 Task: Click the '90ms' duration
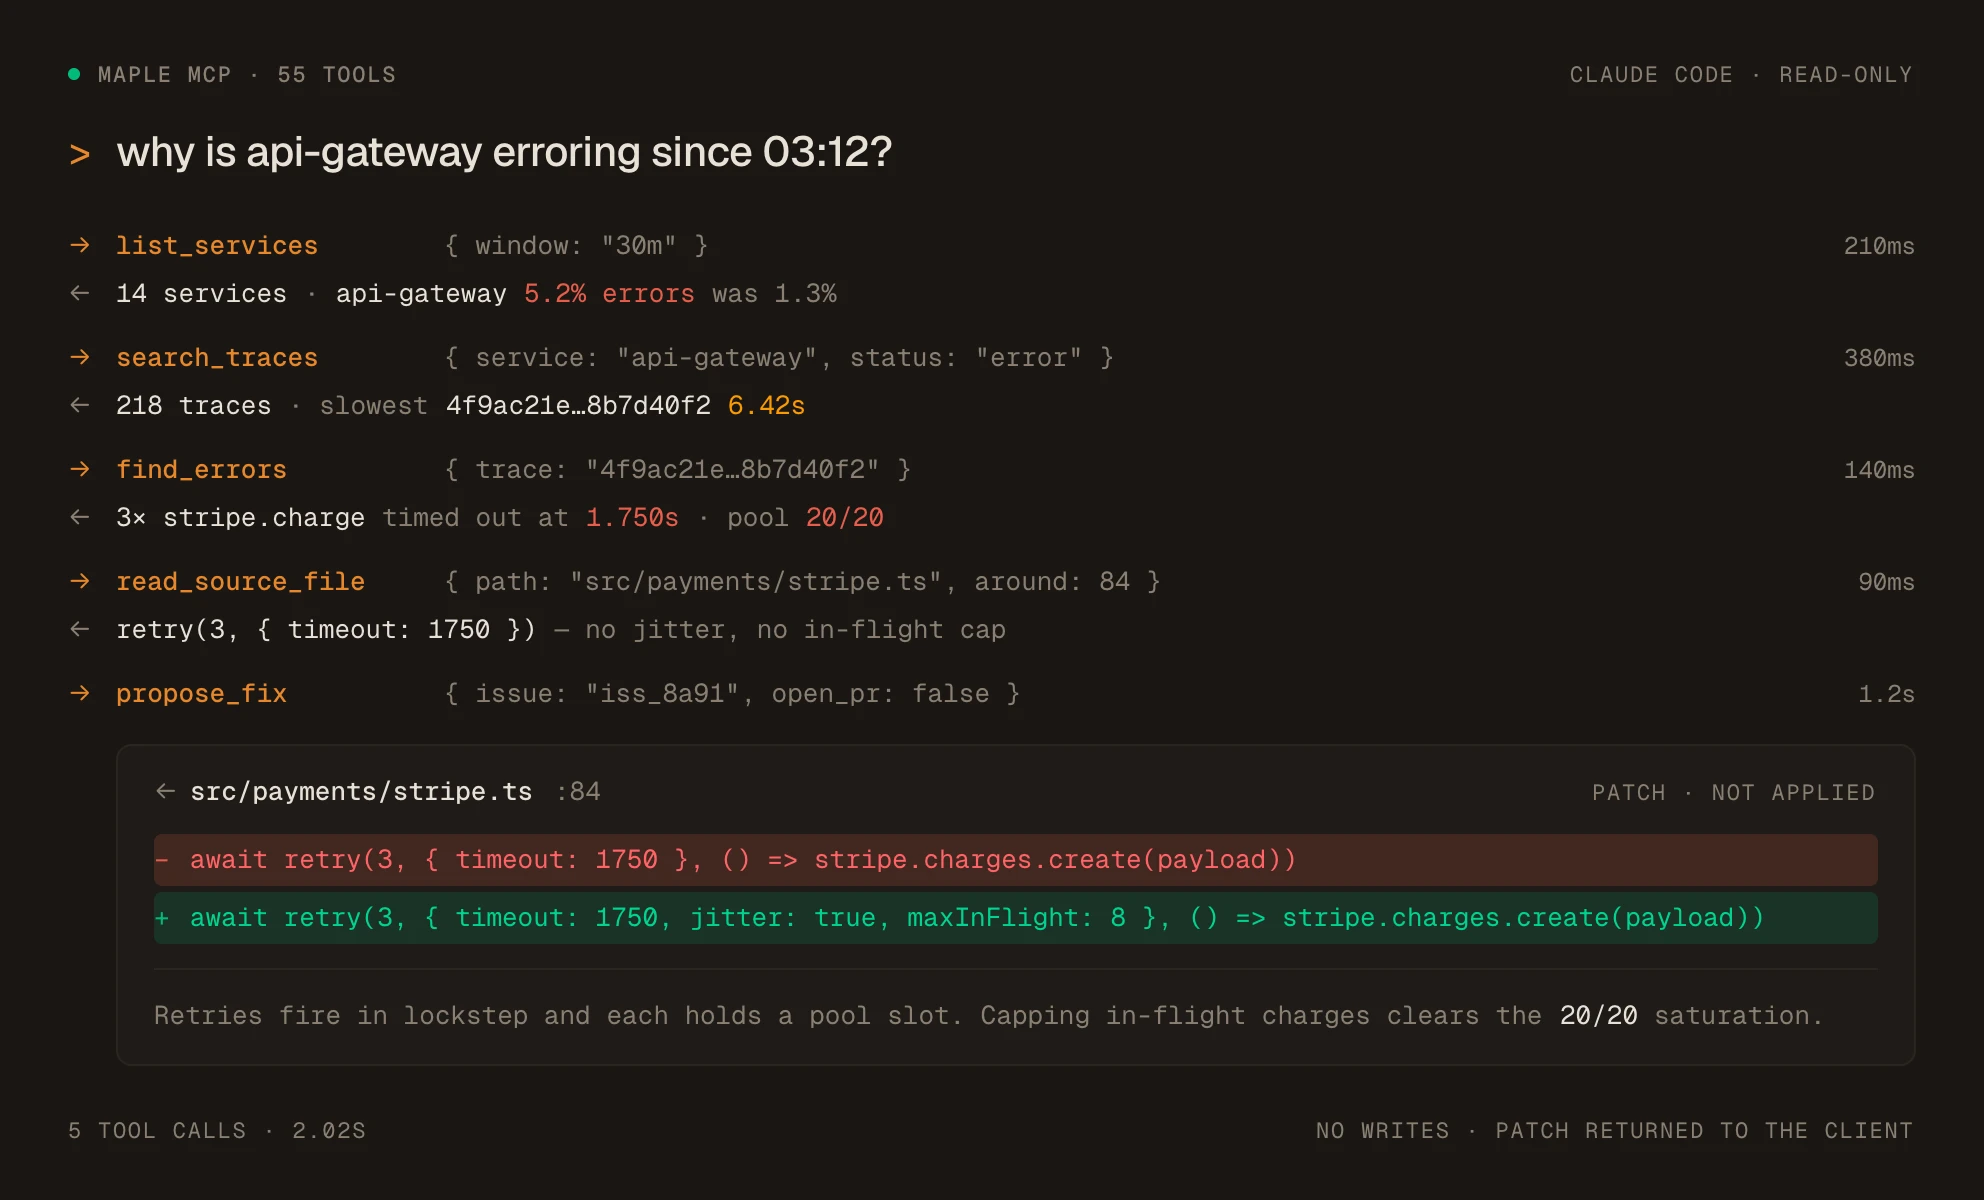tap(1886, 582)
